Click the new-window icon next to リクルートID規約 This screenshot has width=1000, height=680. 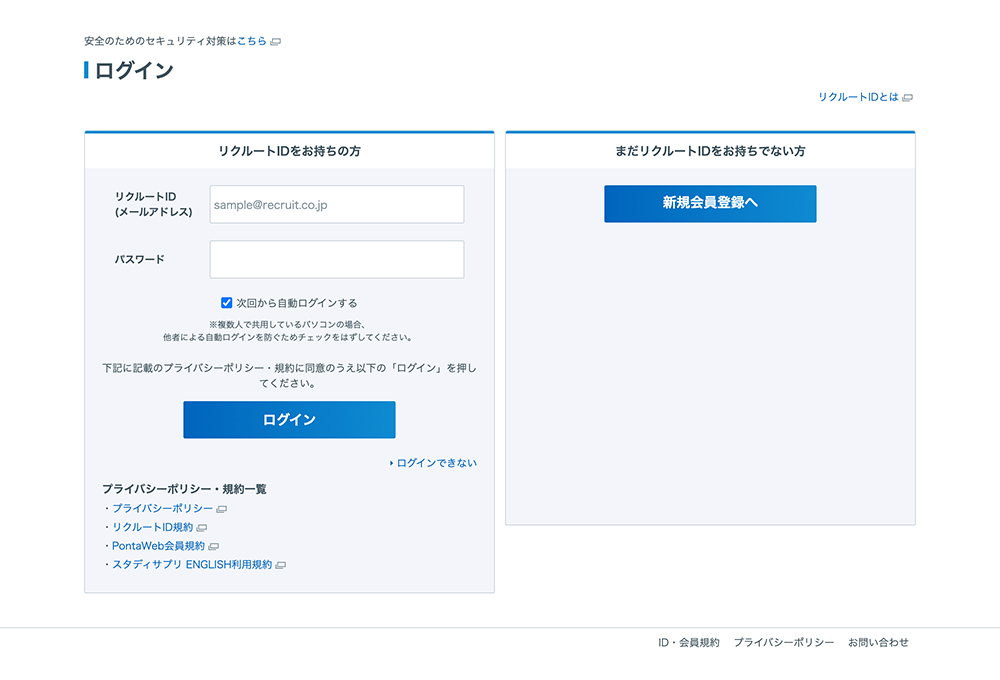202,528
